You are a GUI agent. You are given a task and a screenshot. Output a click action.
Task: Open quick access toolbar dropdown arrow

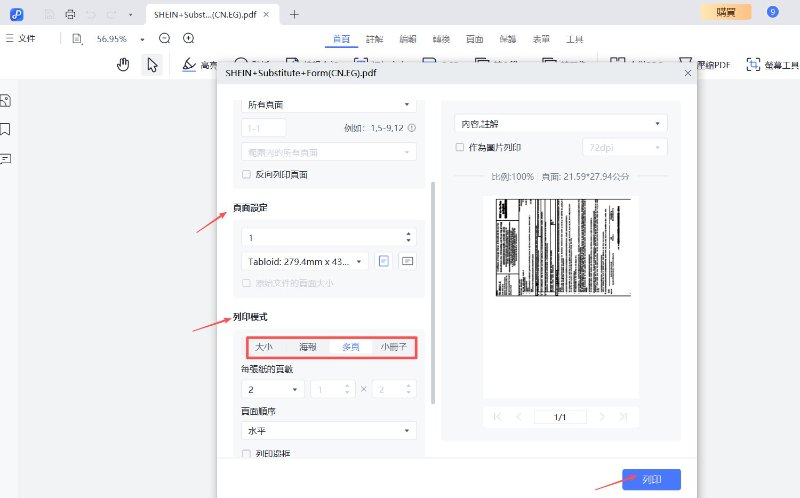point(131,15)
